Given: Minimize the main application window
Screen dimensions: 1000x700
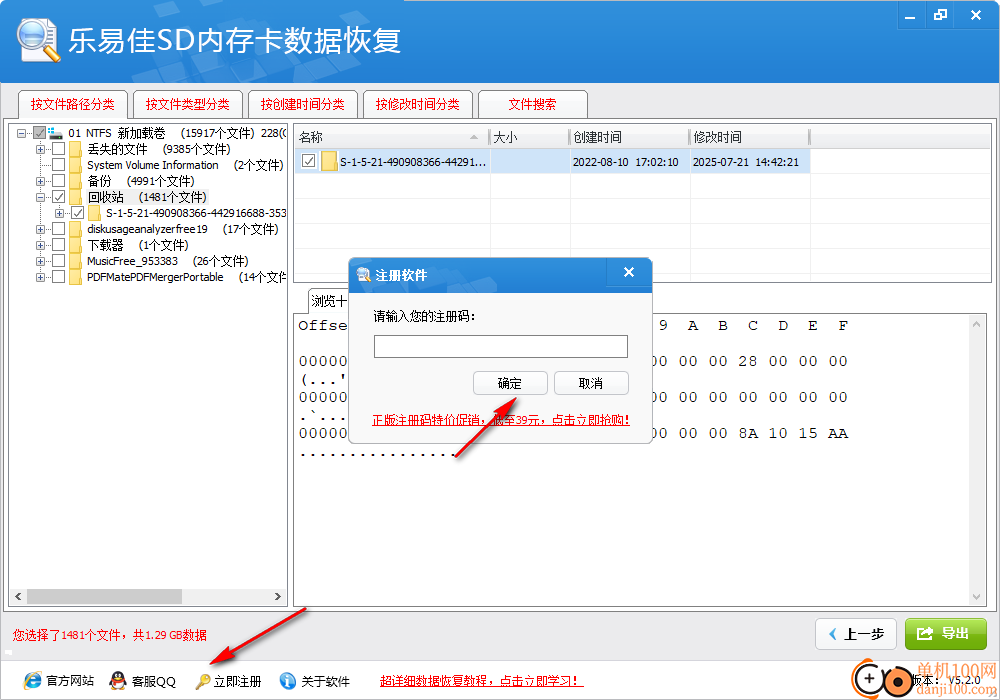Looking at the screenshot, I should click(911, 15).
